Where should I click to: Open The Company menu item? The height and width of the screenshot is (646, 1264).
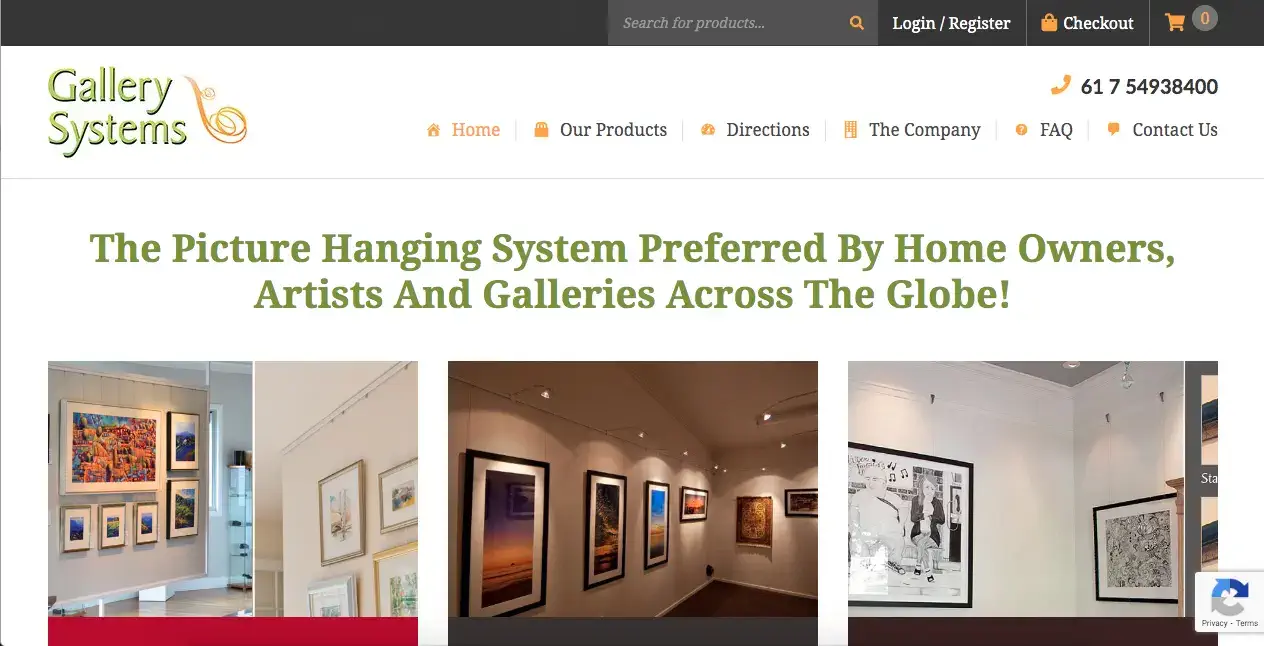click(x=925, y=130)
